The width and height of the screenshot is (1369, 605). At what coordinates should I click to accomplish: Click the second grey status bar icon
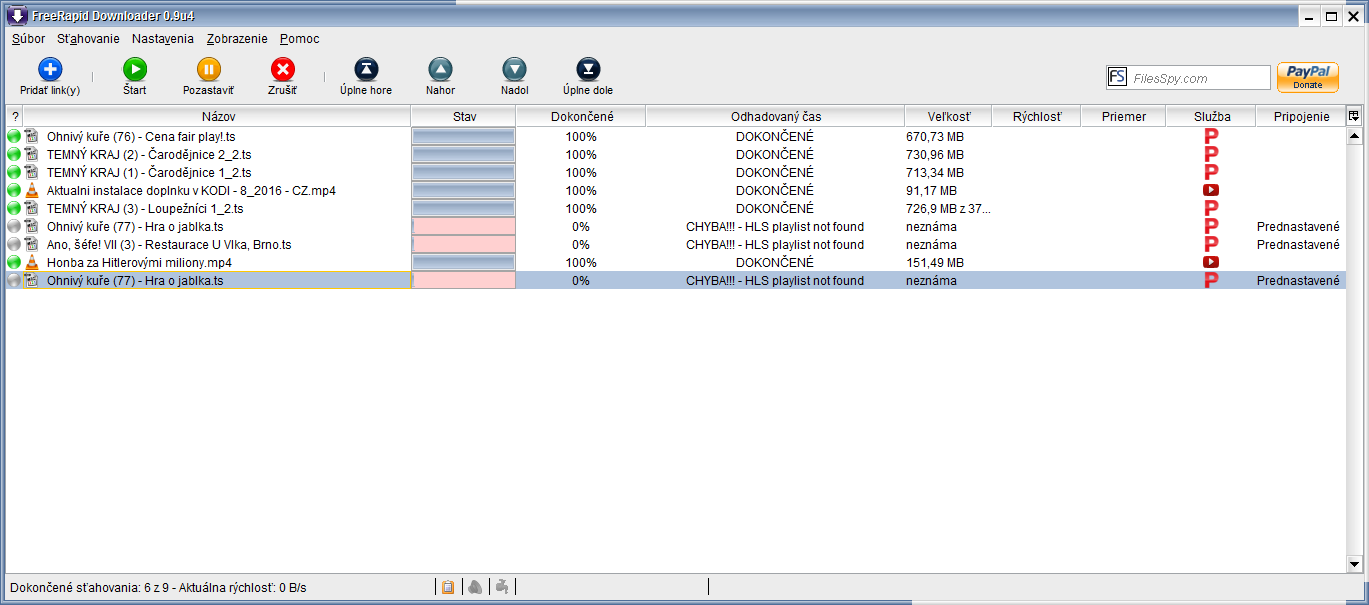point(476,587)
